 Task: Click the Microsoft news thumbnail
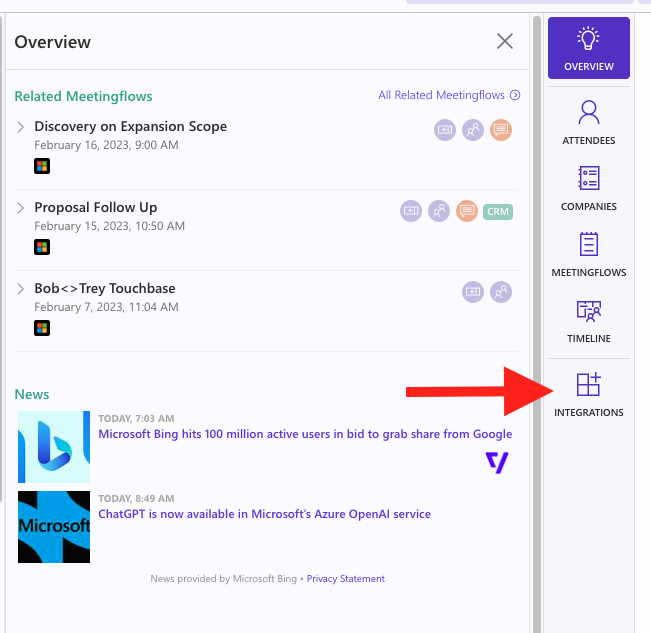tap(54, 527)
